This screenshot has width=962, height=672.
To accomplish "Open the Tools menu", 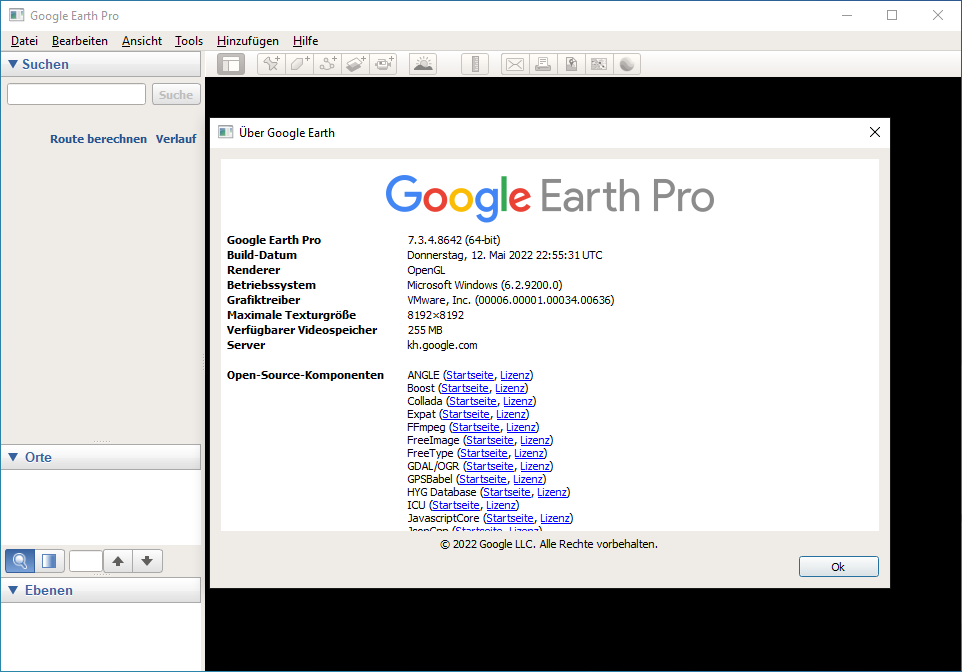I will pos(189,41).
